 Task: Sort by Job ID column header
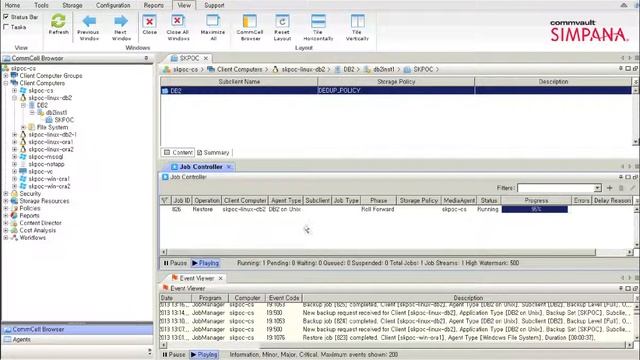coord(182,200)
